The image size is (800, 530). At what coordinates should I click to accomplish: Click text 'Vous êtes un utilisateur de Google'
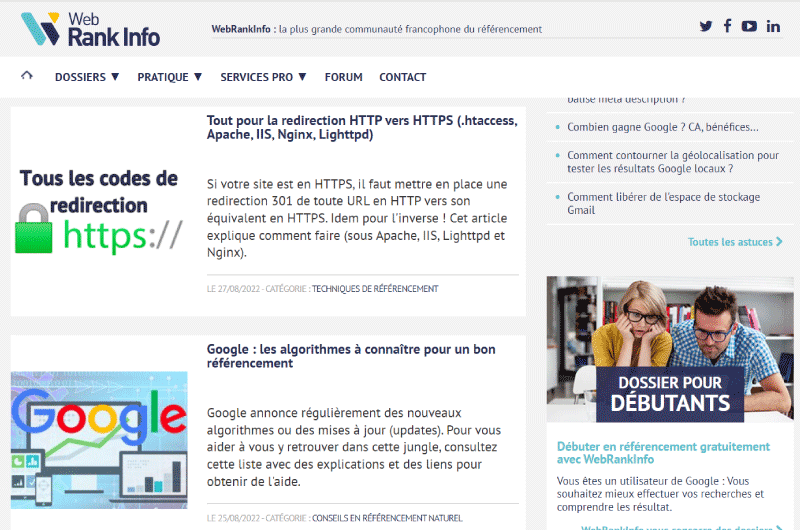(x=661, y=494)
